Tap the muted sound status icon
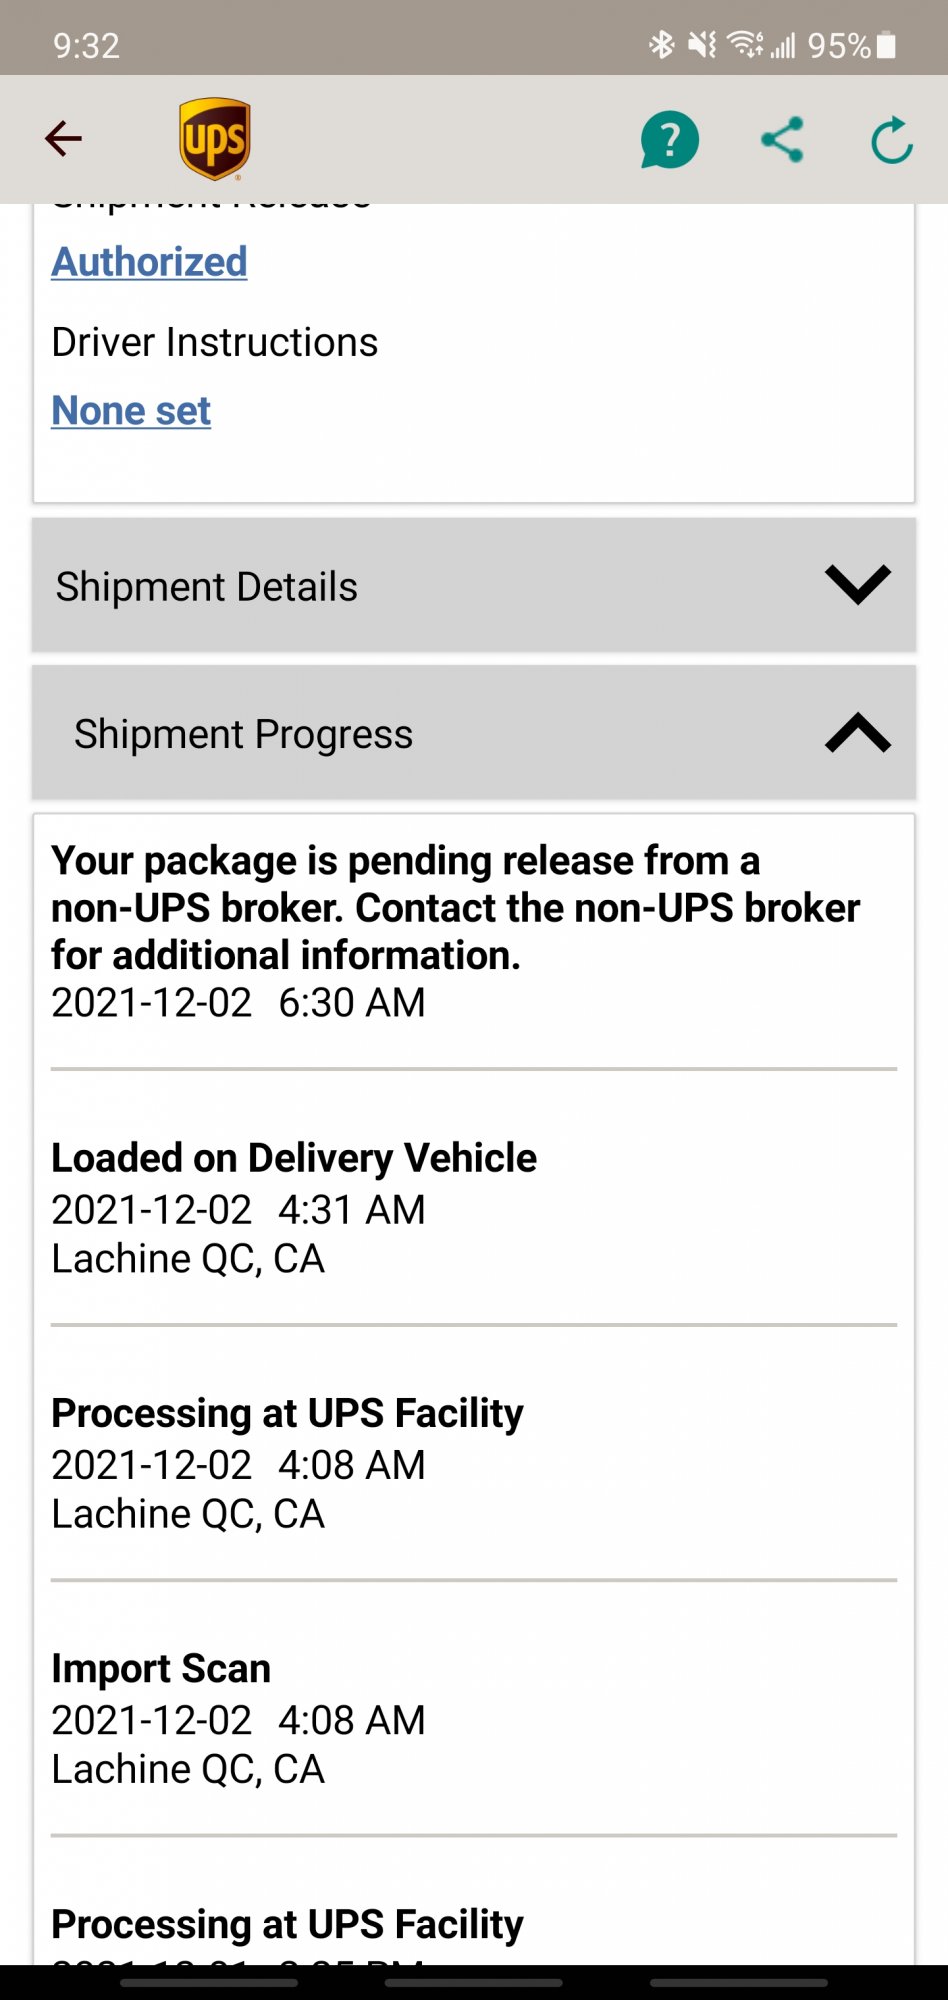948x2000 pixels. 702,45
